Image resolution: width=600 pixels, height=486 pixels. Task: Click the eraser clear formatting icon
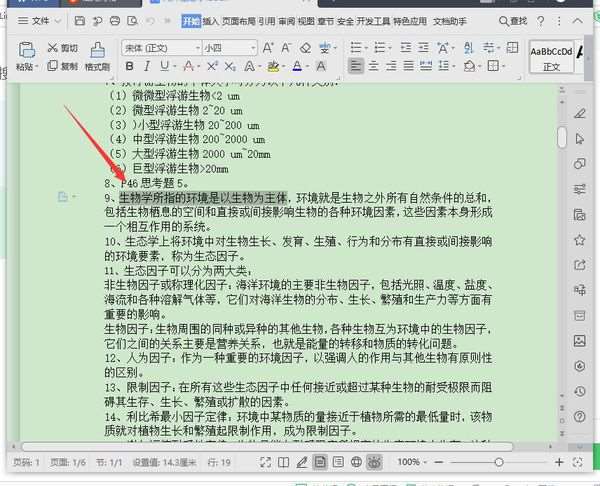[x=305, y=48]
